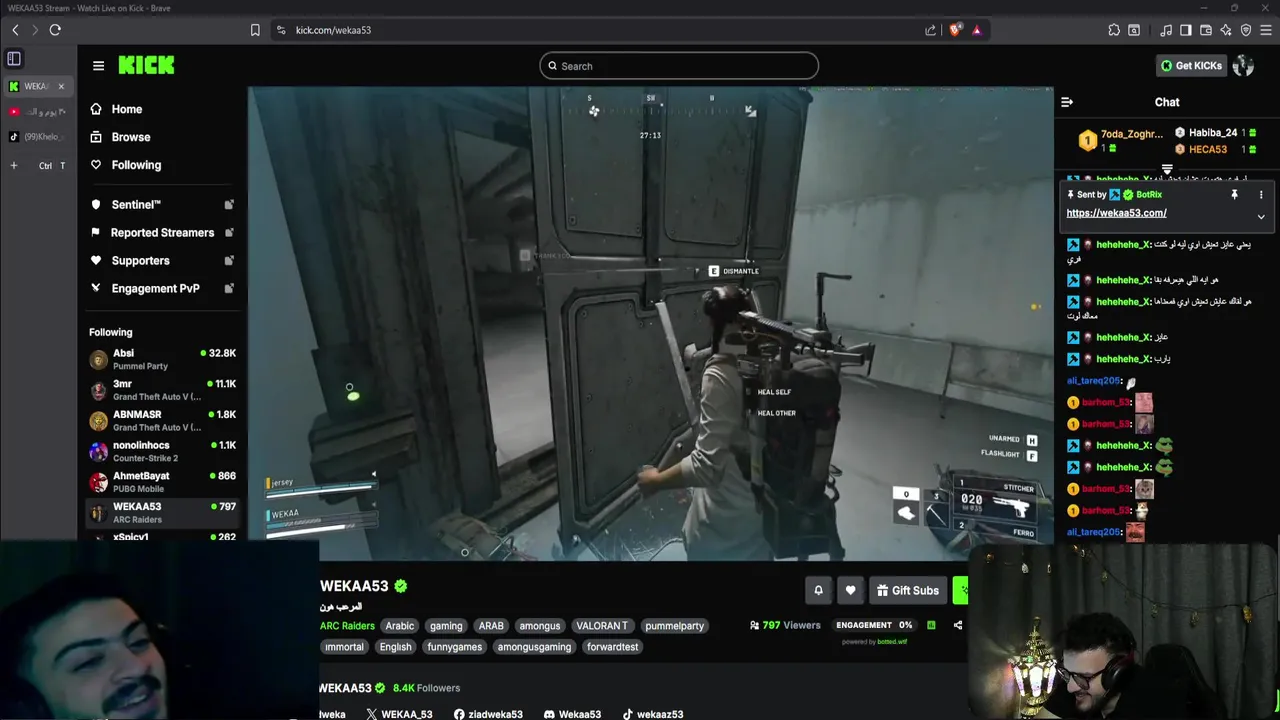Expand the pinned message chevron
The height and width of the screenshot is (720, 1280).
pos(1261,217)
